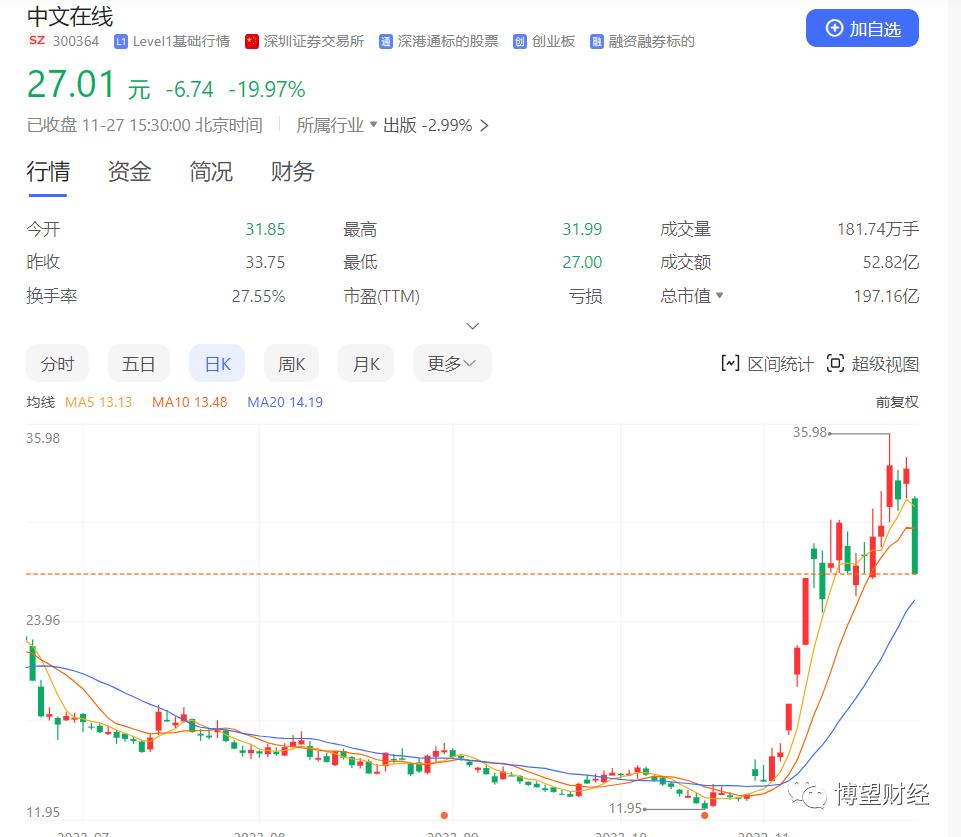Select the 周K chart view

[x=291, y=364]
